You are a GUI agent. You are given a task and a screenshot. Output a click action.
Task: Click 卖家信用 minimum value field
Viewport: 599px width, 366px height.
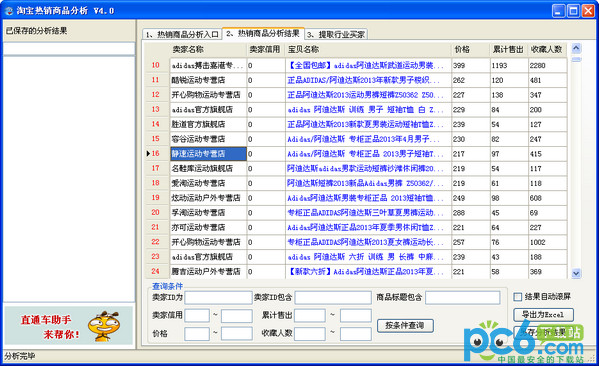tap(197, 316)
